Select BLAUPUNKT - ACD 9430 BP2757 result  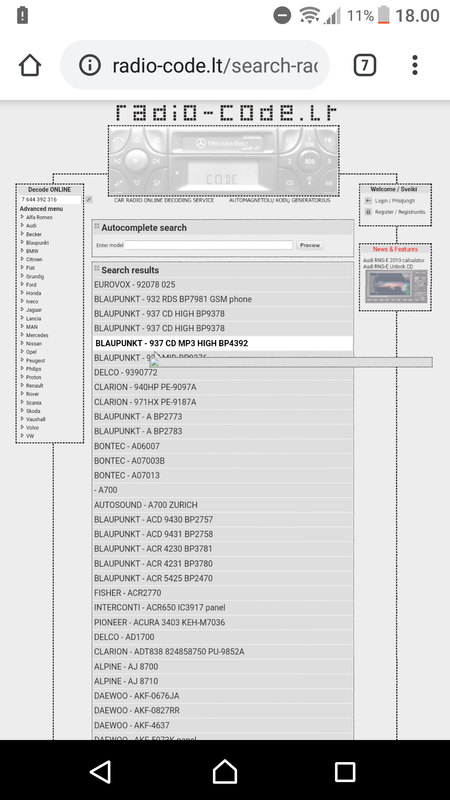(222, 519)
